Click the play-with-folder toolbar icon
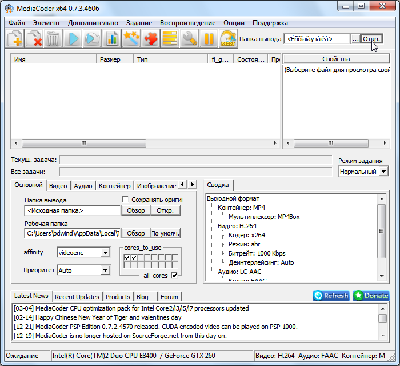 click(92, 39)
